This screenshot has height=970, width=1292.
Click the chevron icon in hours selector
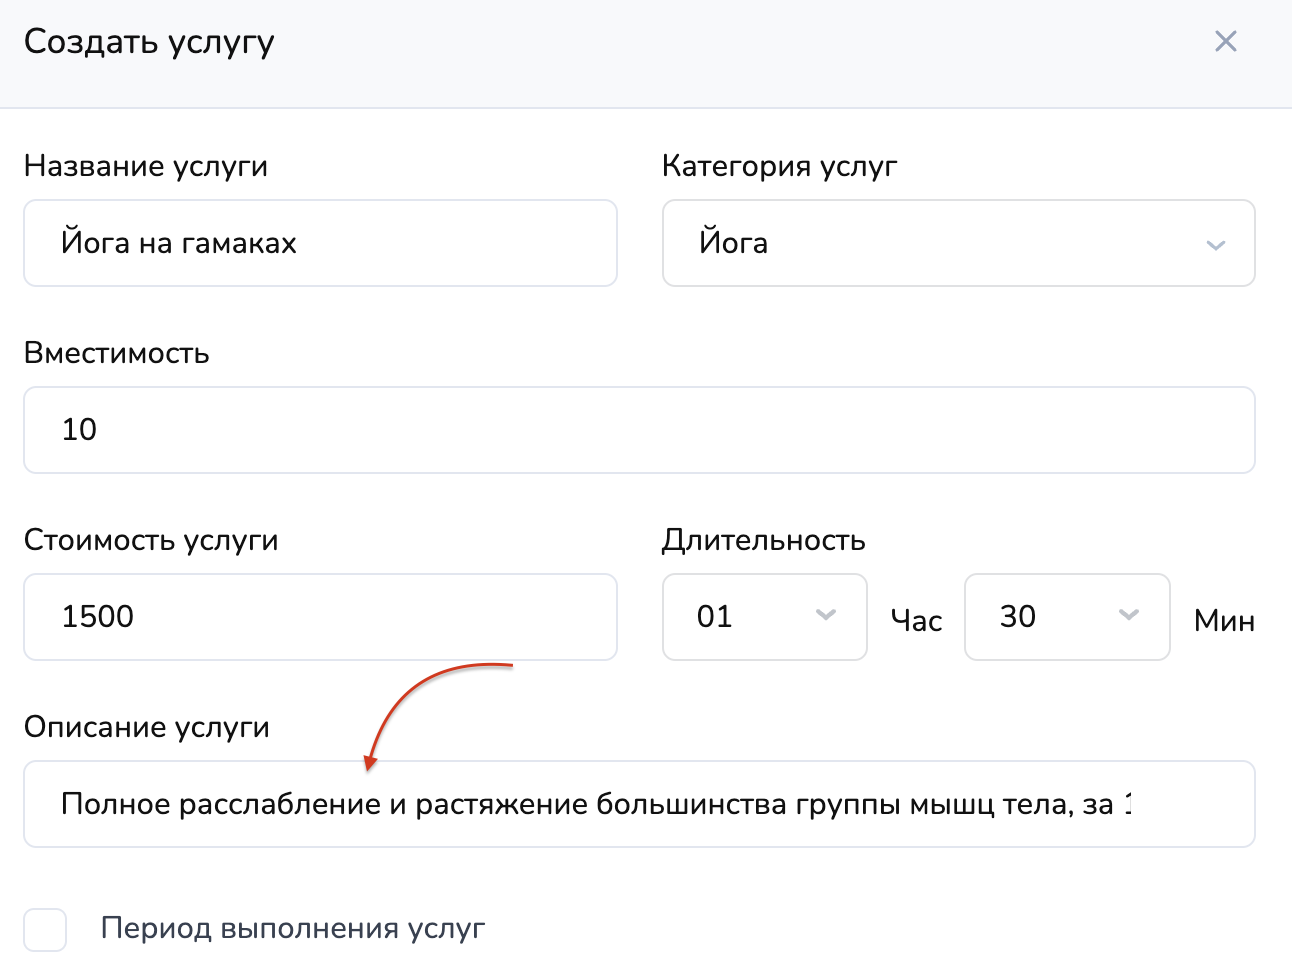tap(826, 615)
